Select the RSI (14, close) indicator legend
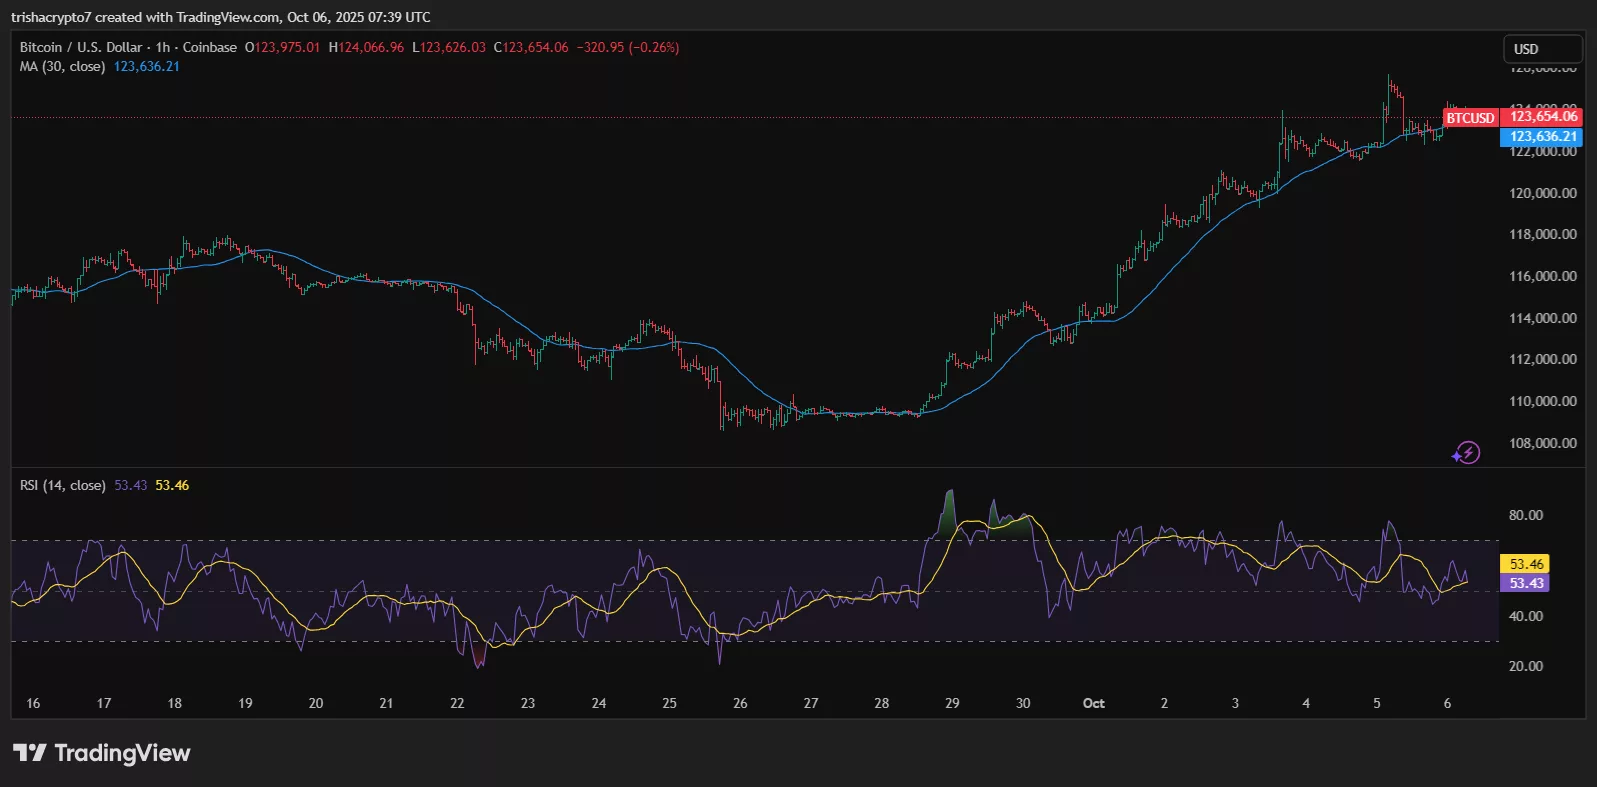Image resolution: width=1597 pixels, height=787 pixels. pos(62,486)
